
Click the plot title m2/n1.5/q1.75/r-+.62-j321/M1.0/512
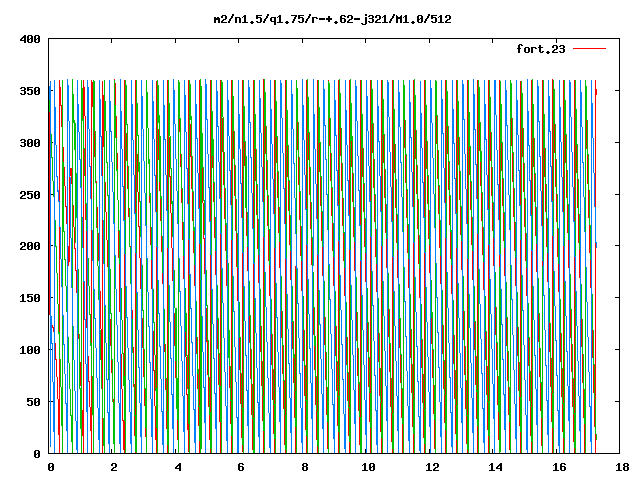(333, 19)
